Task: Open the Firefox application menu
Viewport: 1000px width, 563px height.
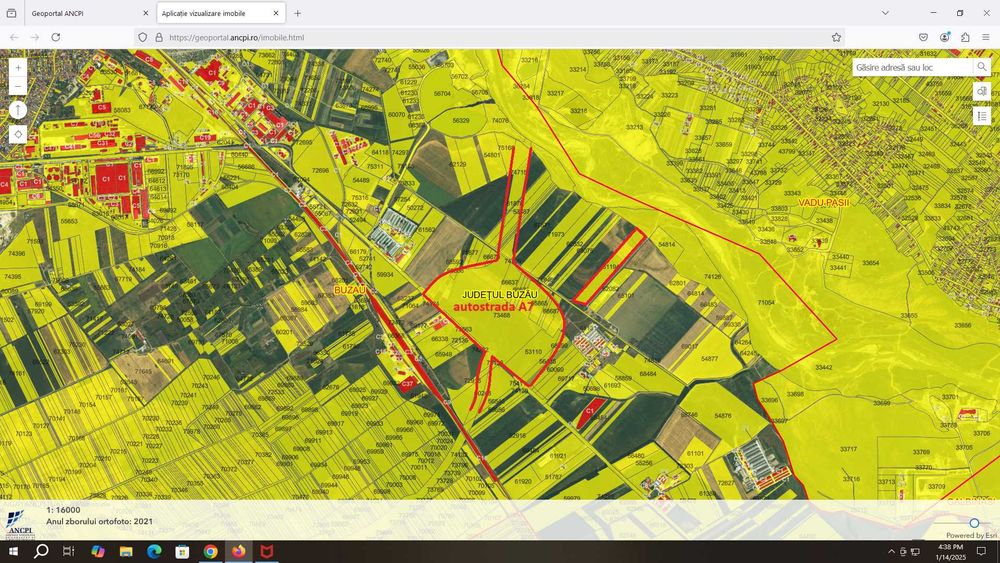Action: (985, 37)
